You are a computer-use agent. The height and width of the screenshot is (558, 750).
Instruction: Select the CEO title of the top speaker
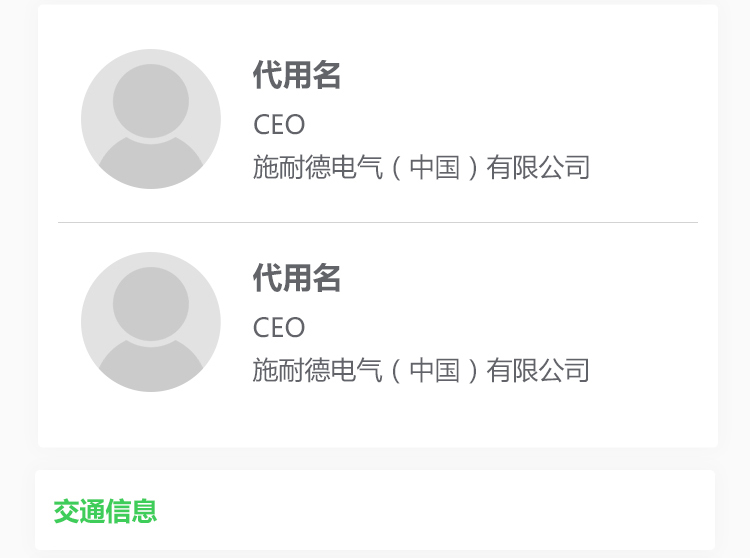tap(279, 125)
